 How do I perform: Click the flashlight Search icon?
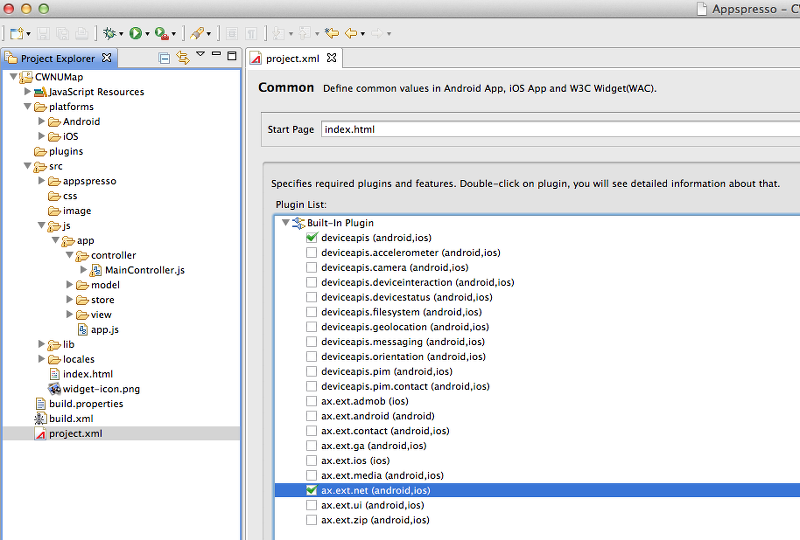tap(196, 33)
